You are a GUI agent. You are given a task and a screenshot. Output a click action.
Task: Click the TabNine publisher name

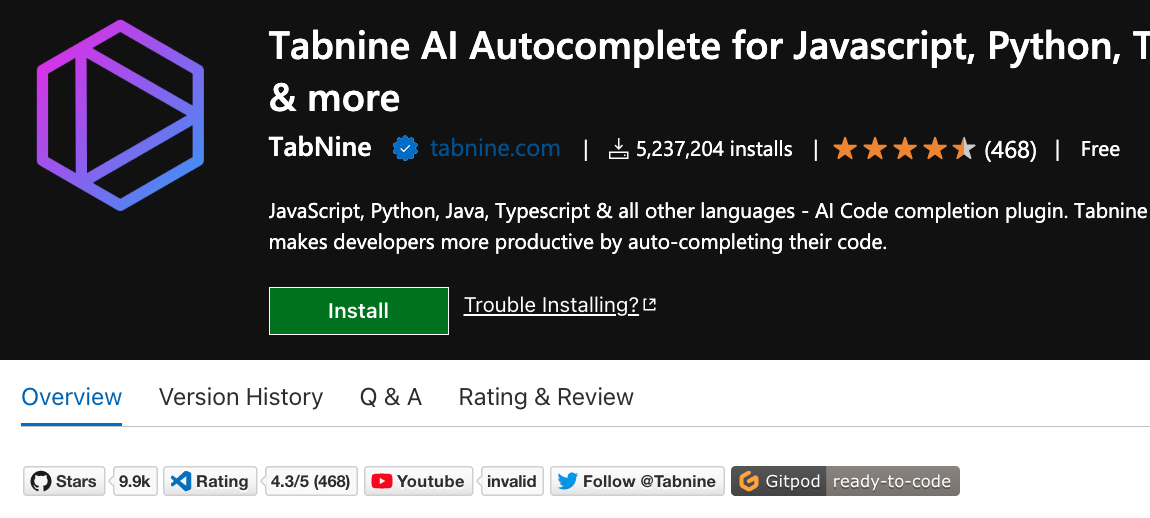click(320, 149)
